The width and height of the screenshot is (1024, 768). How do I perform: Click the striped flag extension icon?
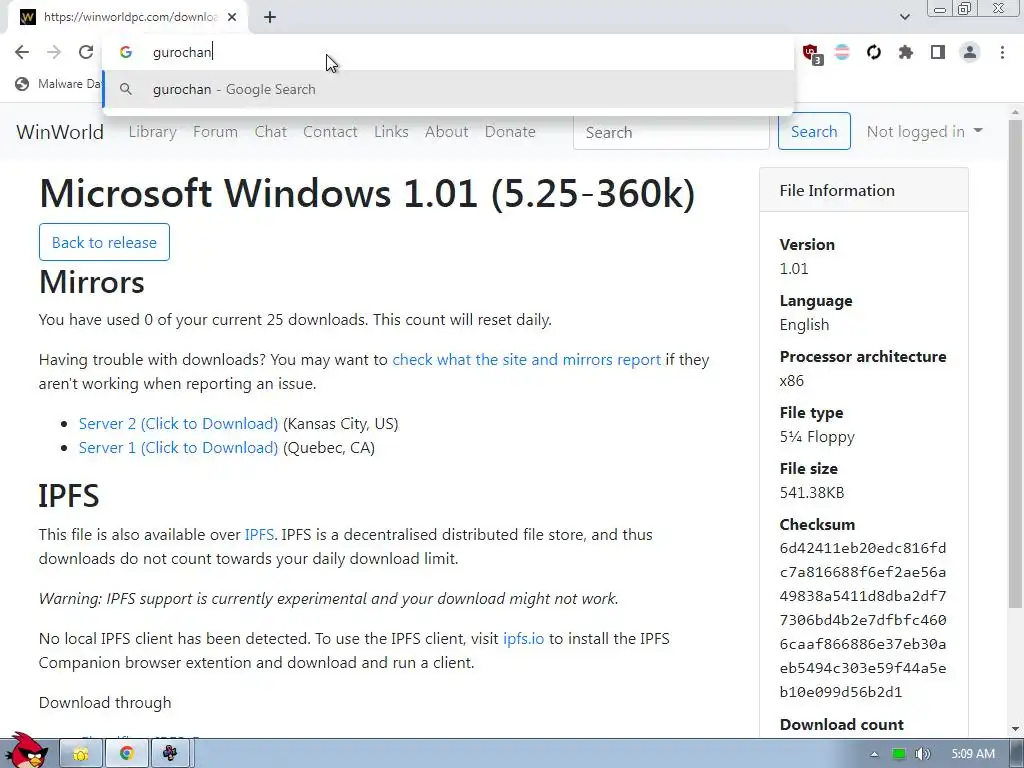[842, 52]
